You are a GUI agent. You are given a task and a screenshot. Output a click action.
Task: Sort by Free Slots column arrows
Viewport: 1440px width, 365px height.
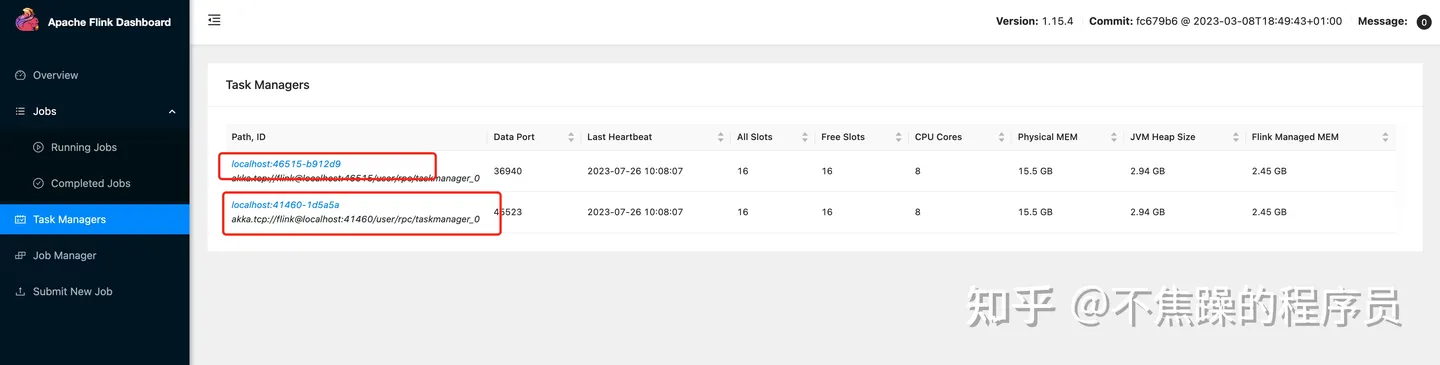click(x=898, y=137)
